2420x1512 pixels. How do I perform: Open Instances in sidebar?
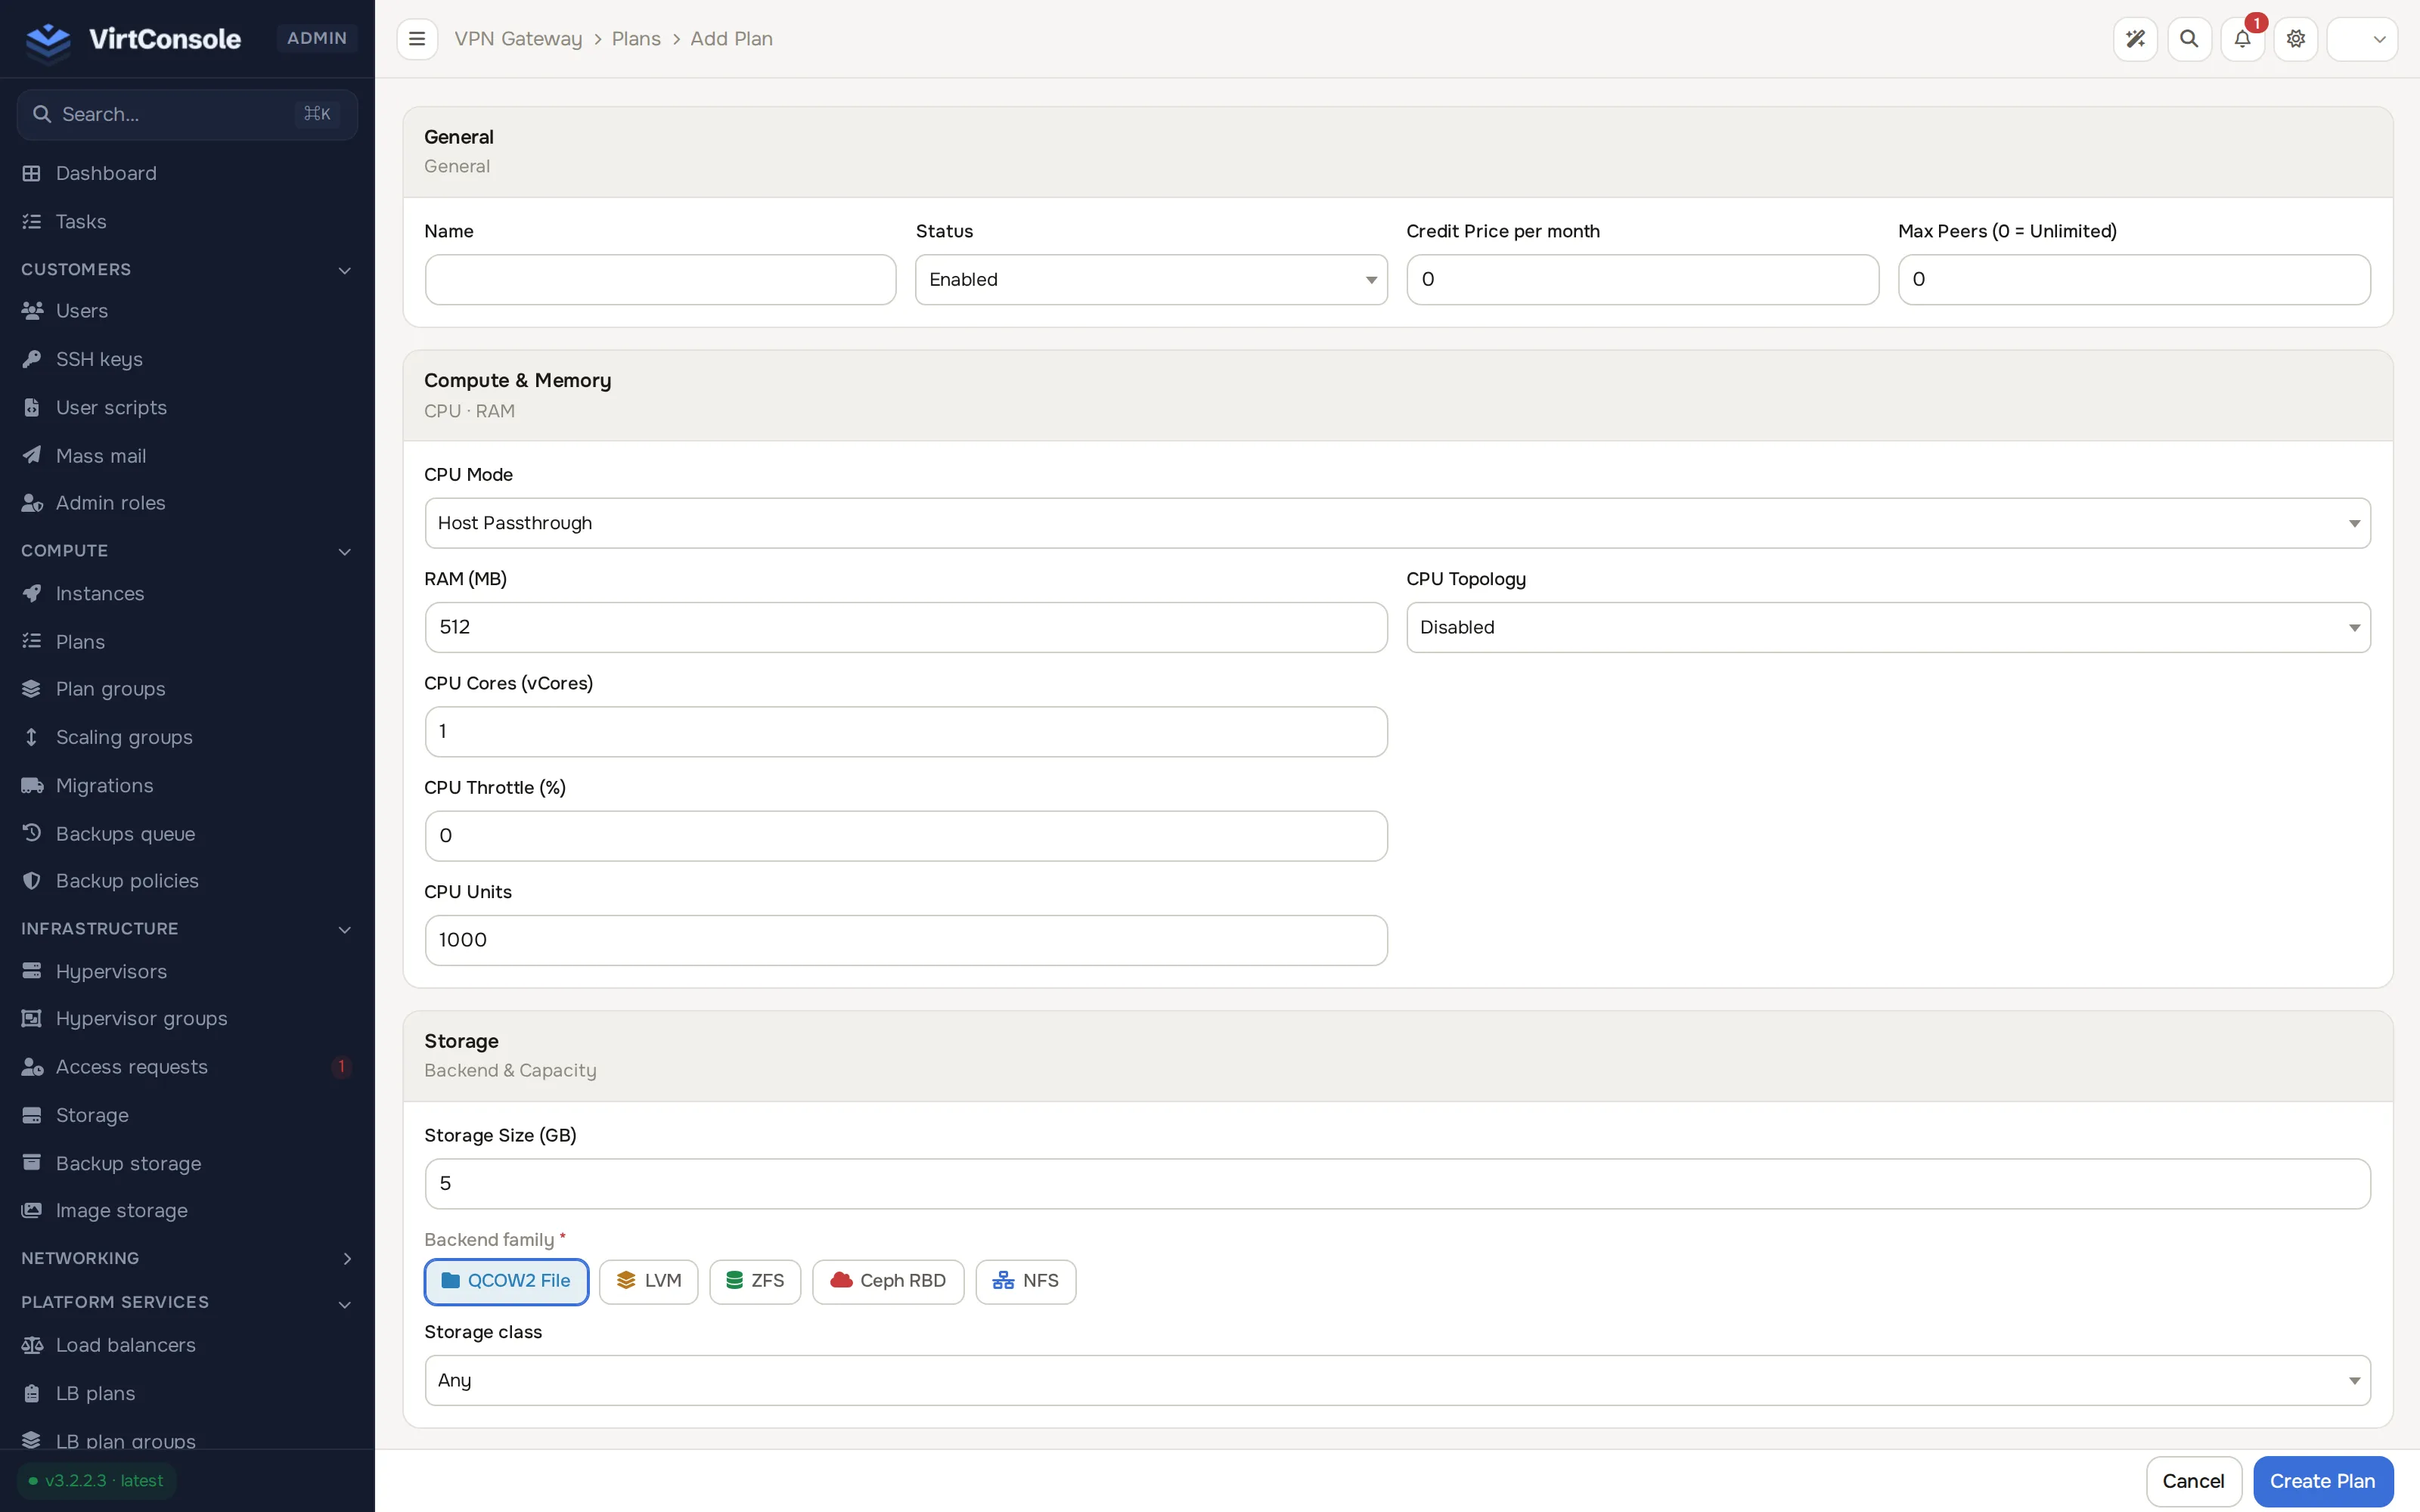[x=187, y=594]
